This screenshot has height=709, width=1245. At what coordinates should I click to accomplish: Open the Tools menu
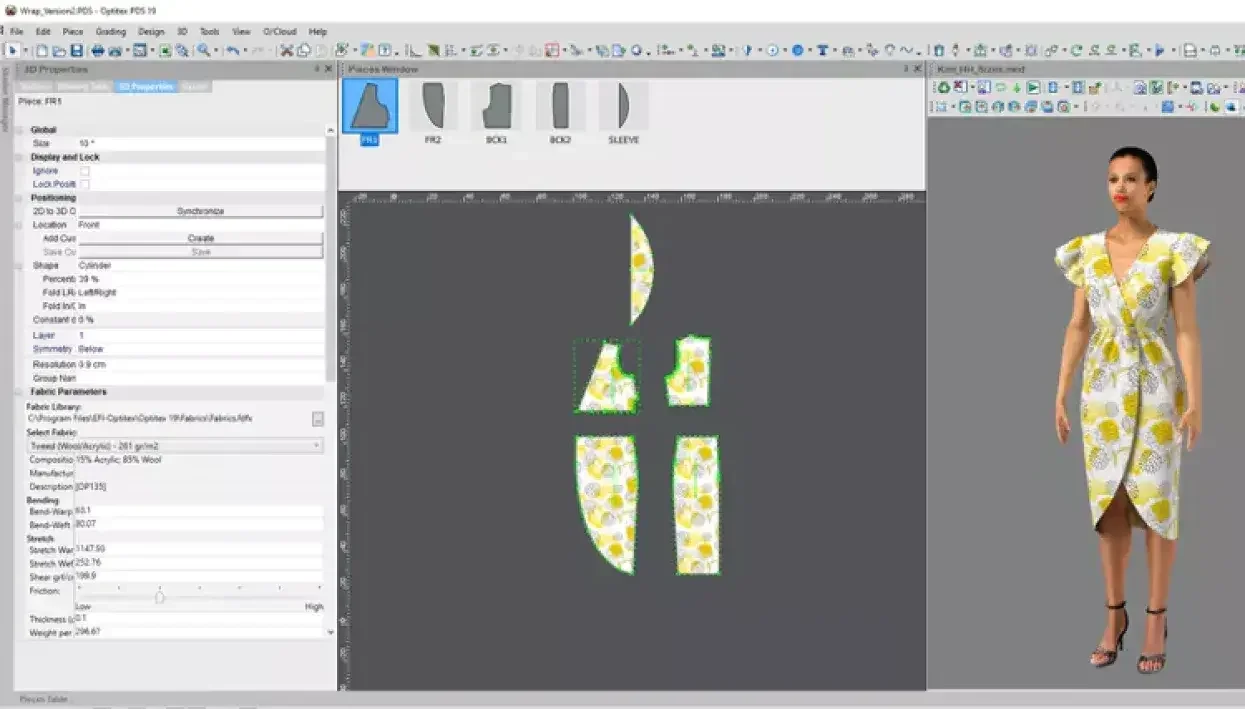coord(209,32)
